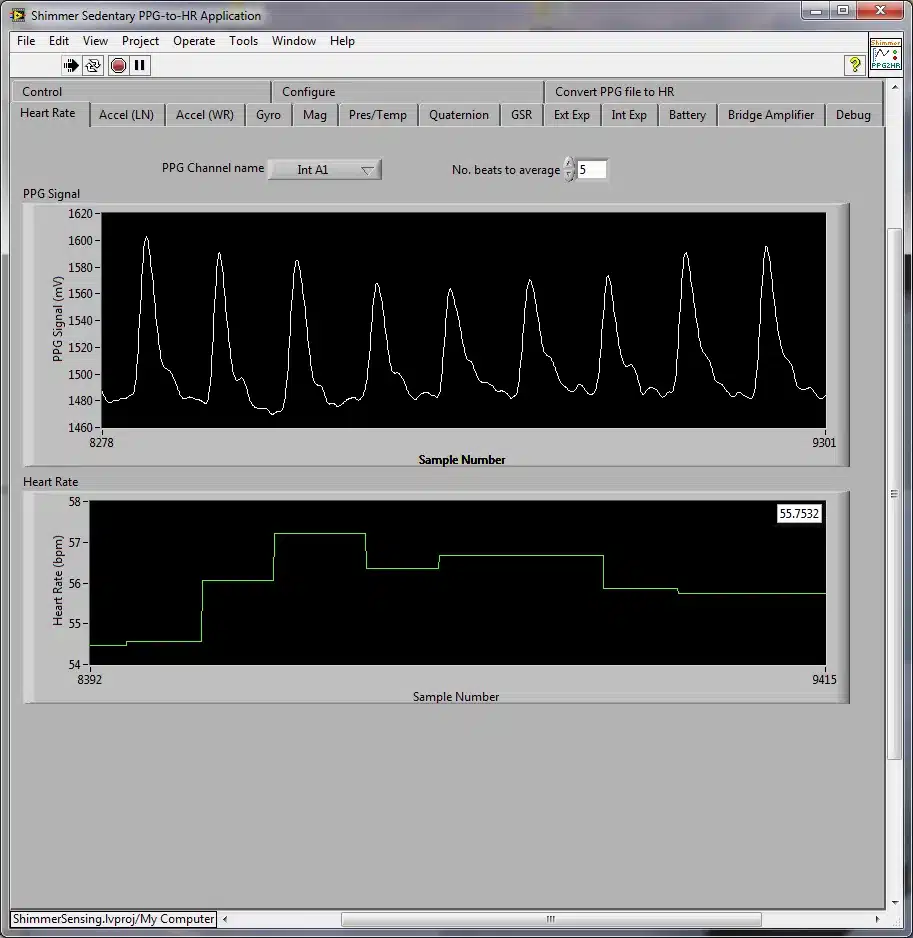Click the LabVIEW icon in the title bar

coord(18,15)
